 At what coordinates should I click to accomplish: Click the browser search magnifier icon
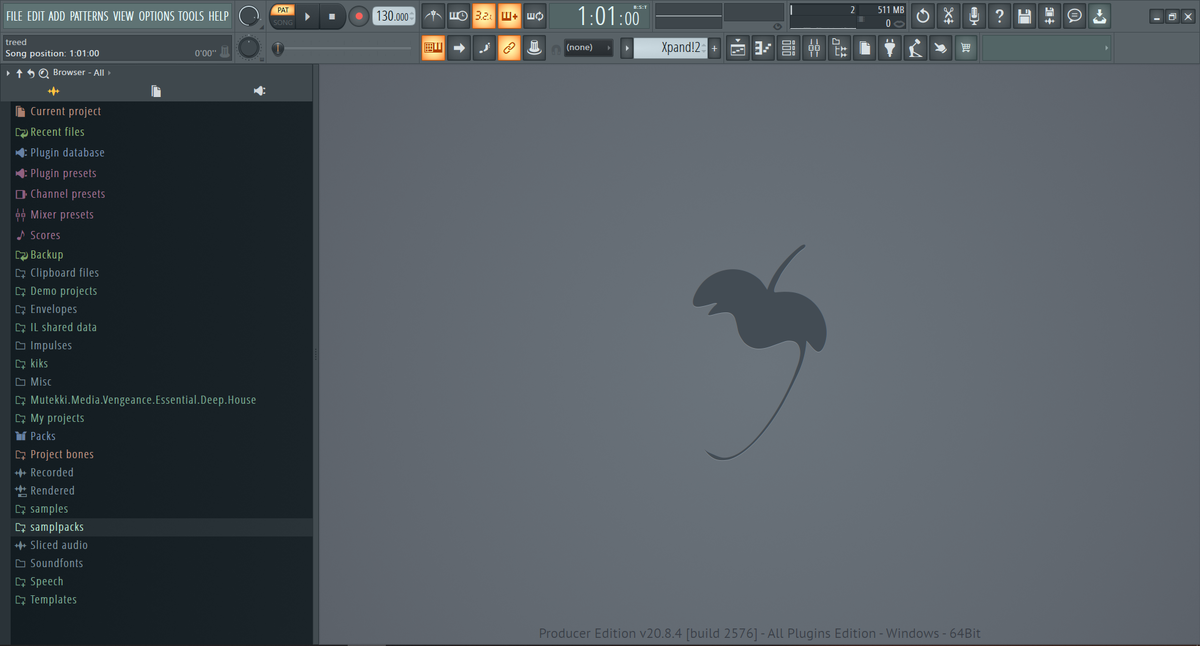click(44, 73)
